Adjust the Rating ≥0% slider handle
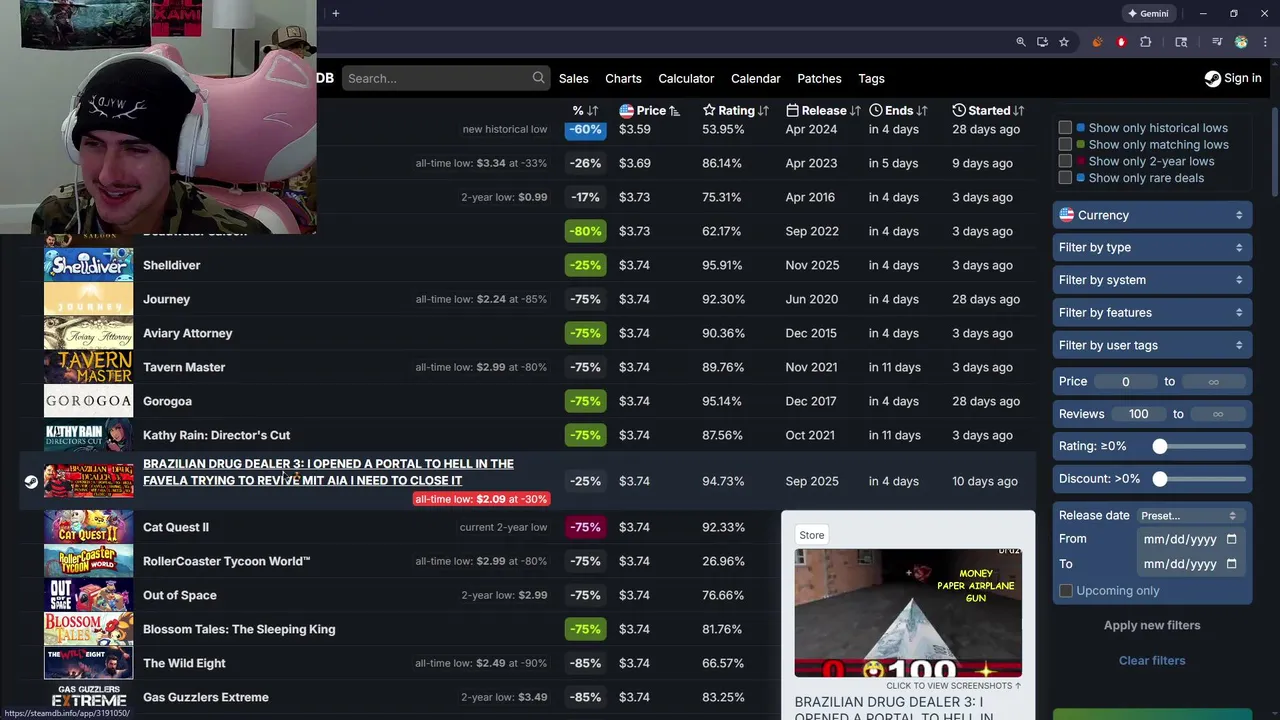The width and height of the screenshot is (1280, 720). pyautogui.click(x=1160, y=446)
